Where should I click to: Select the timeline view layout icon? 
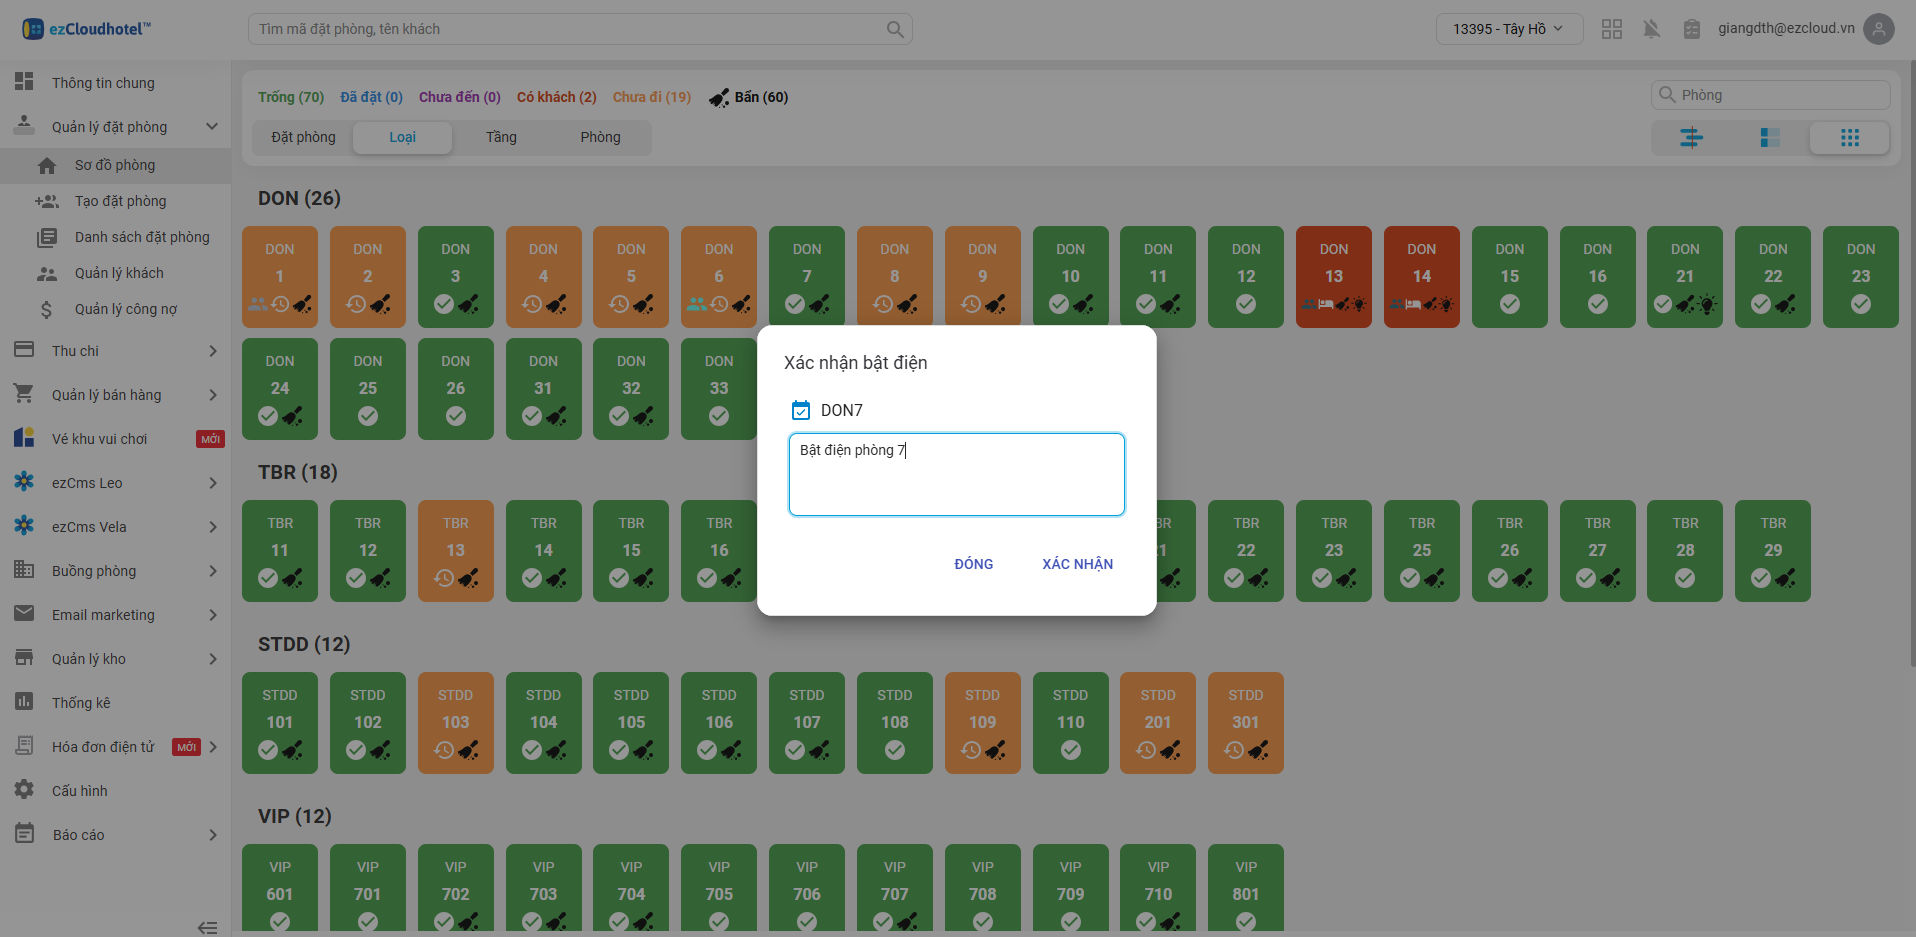tap(1690, 138)
